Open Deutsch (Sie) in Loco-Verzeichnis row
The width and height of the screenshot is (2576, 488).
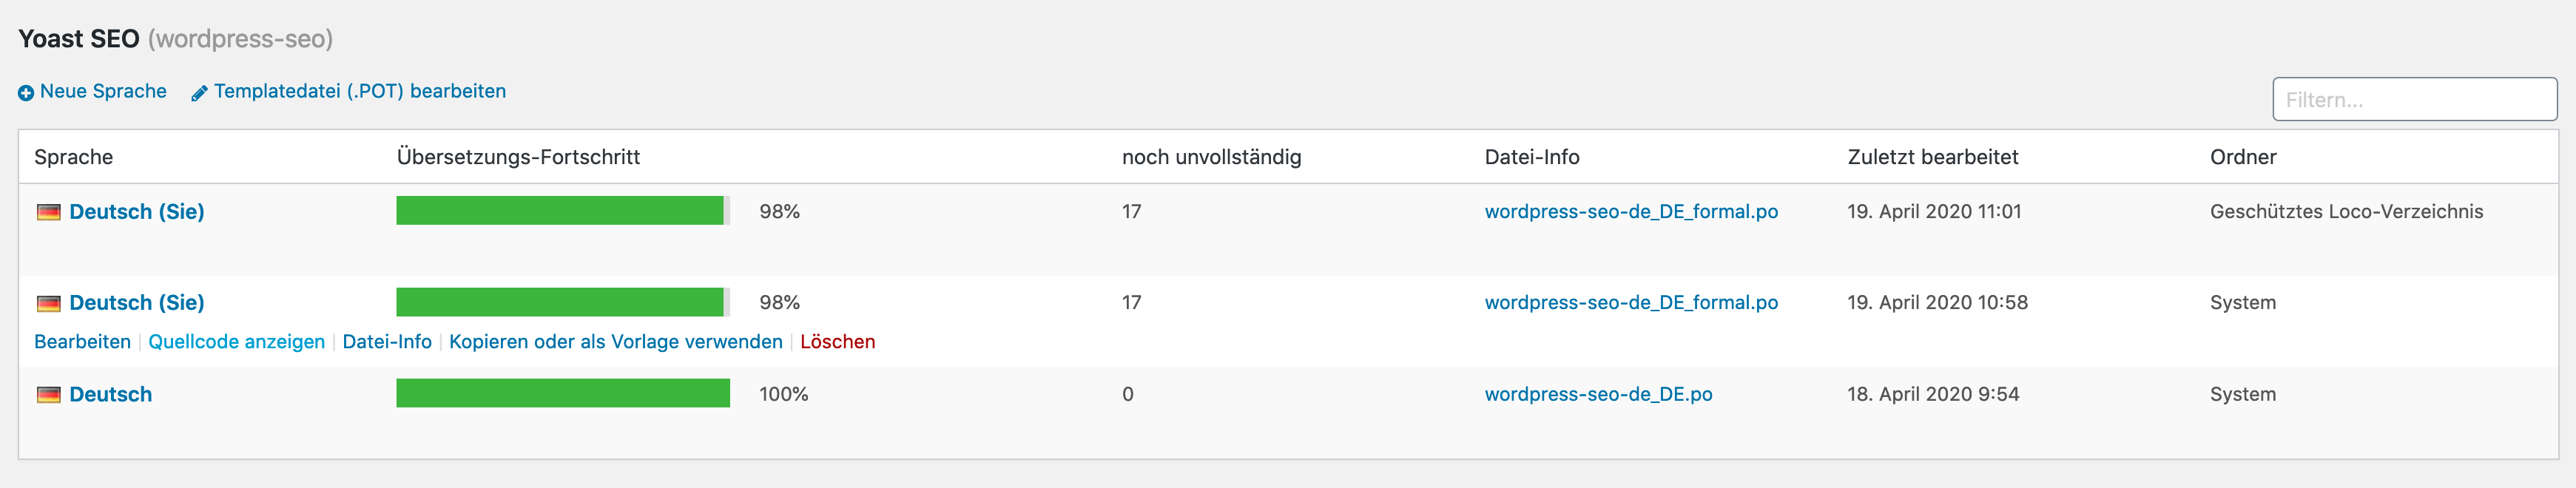tap(137, 212)
